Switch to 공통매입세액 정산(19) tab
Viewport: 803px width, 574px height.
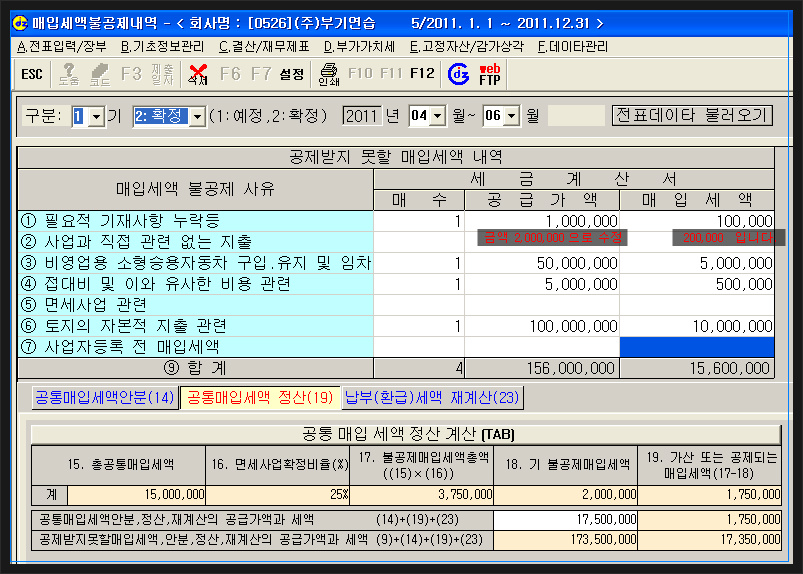click(x=260, y=397)
